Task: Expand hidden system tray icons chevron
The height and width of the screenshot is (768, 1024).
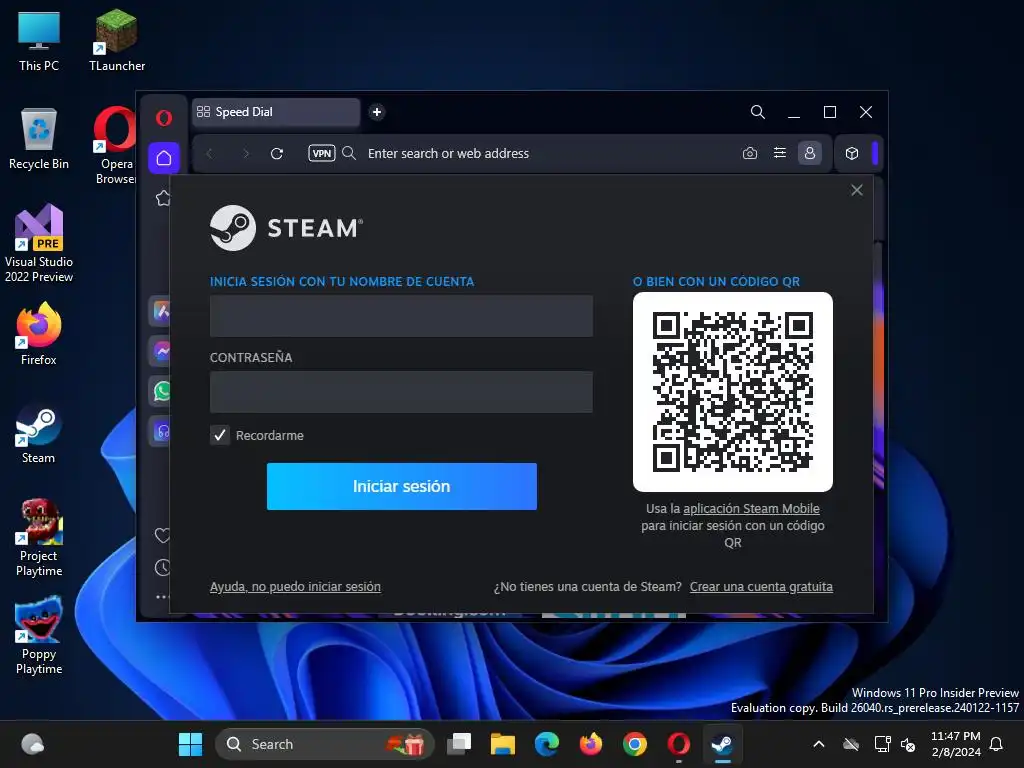Action: pyautogui.click(x=819, y=744)
